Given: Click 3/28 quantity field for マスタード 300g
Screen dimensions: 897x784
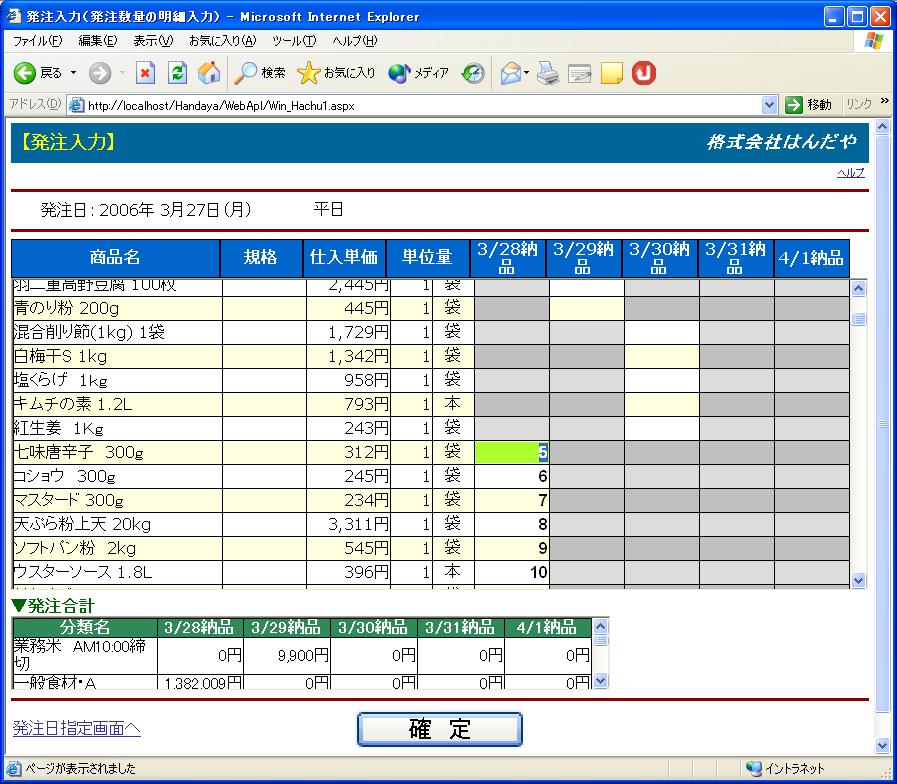Looking at the screenshot, I should tap(511, 500).
